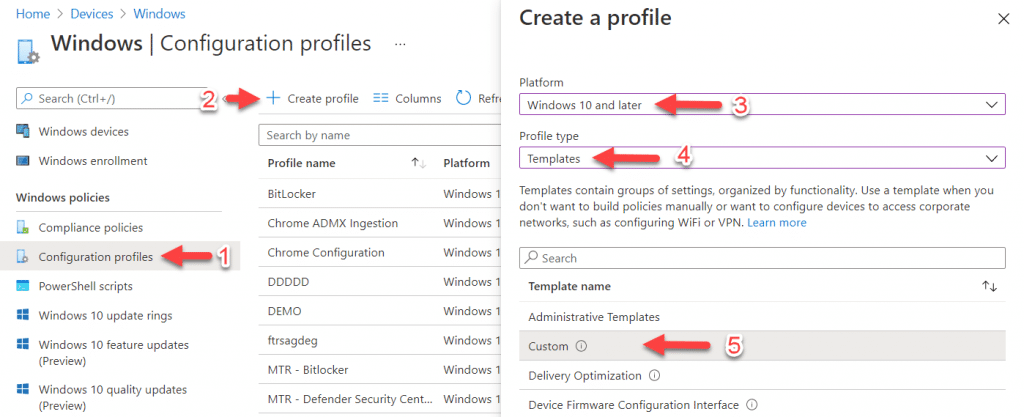Viewport: 1024px width, 417px height.
Task: Click the Platform column header
Action: tap(466, 163)
